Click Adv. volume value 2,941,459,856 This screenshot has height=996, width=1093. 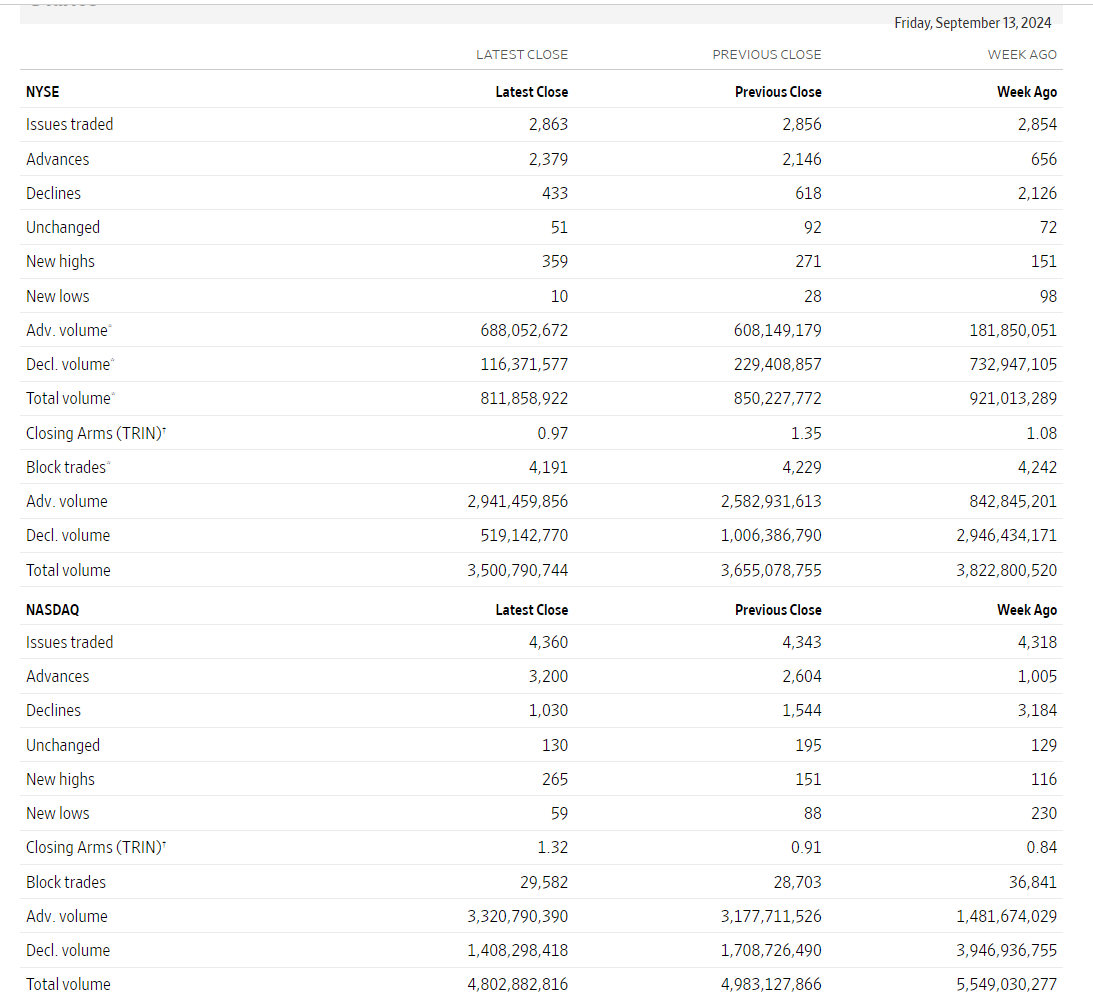(x=518, y=502)
